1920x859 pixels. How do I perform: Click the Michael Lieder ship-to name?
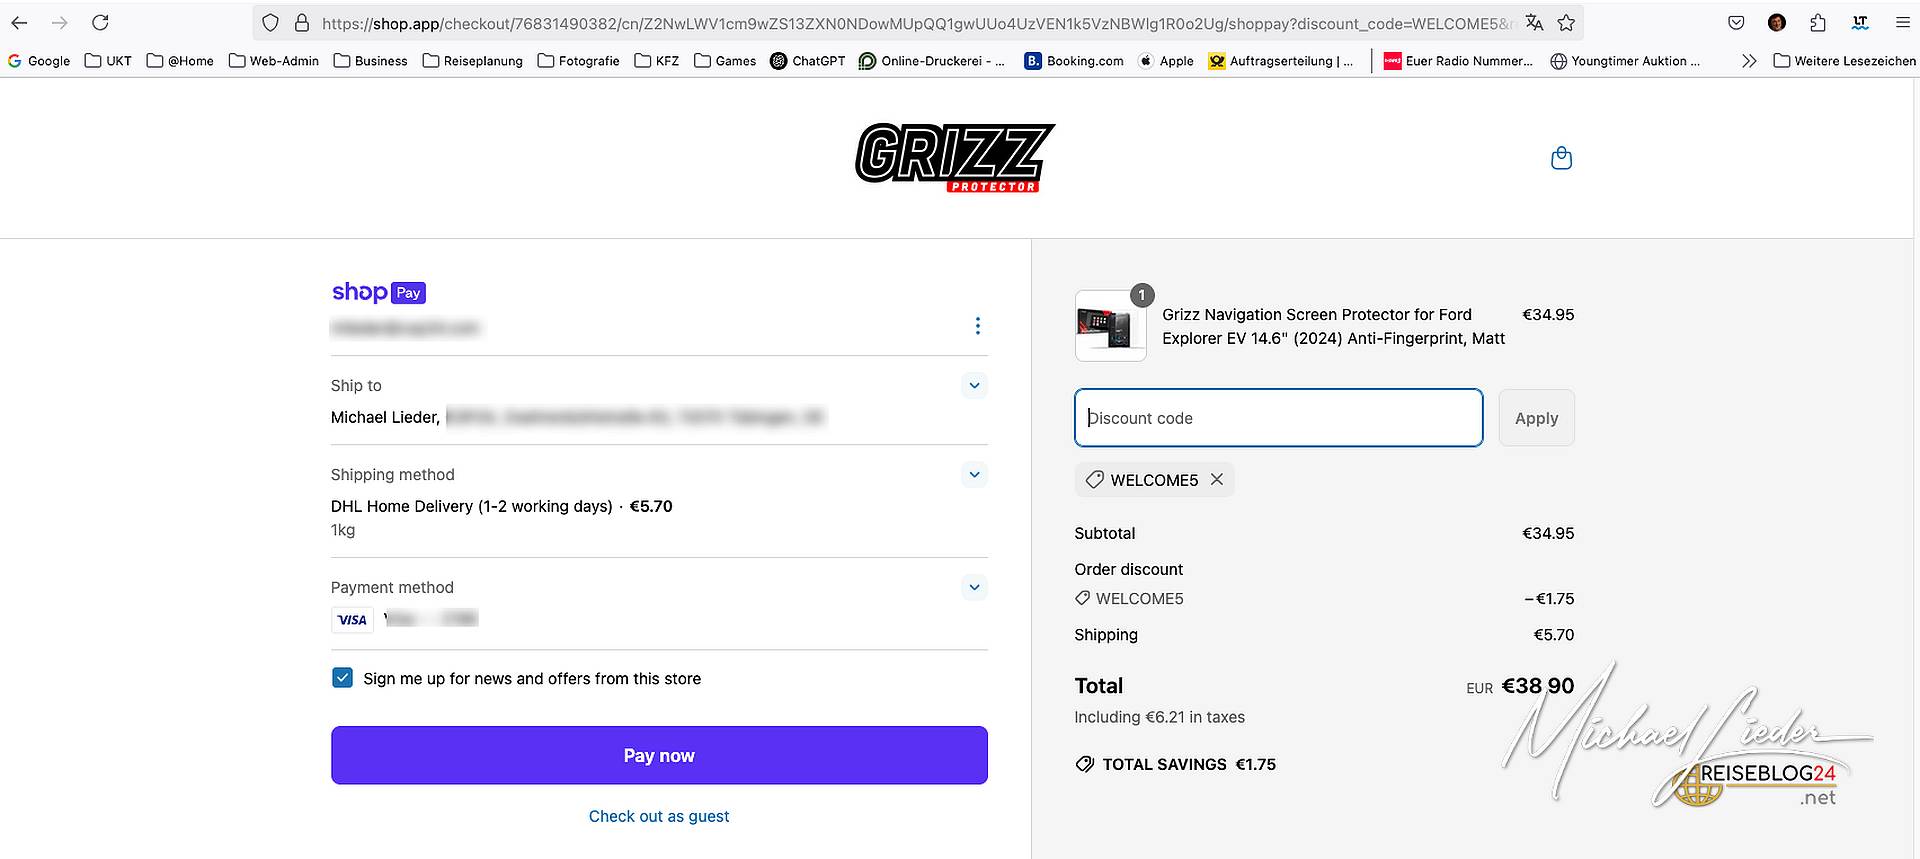[385, 417]
